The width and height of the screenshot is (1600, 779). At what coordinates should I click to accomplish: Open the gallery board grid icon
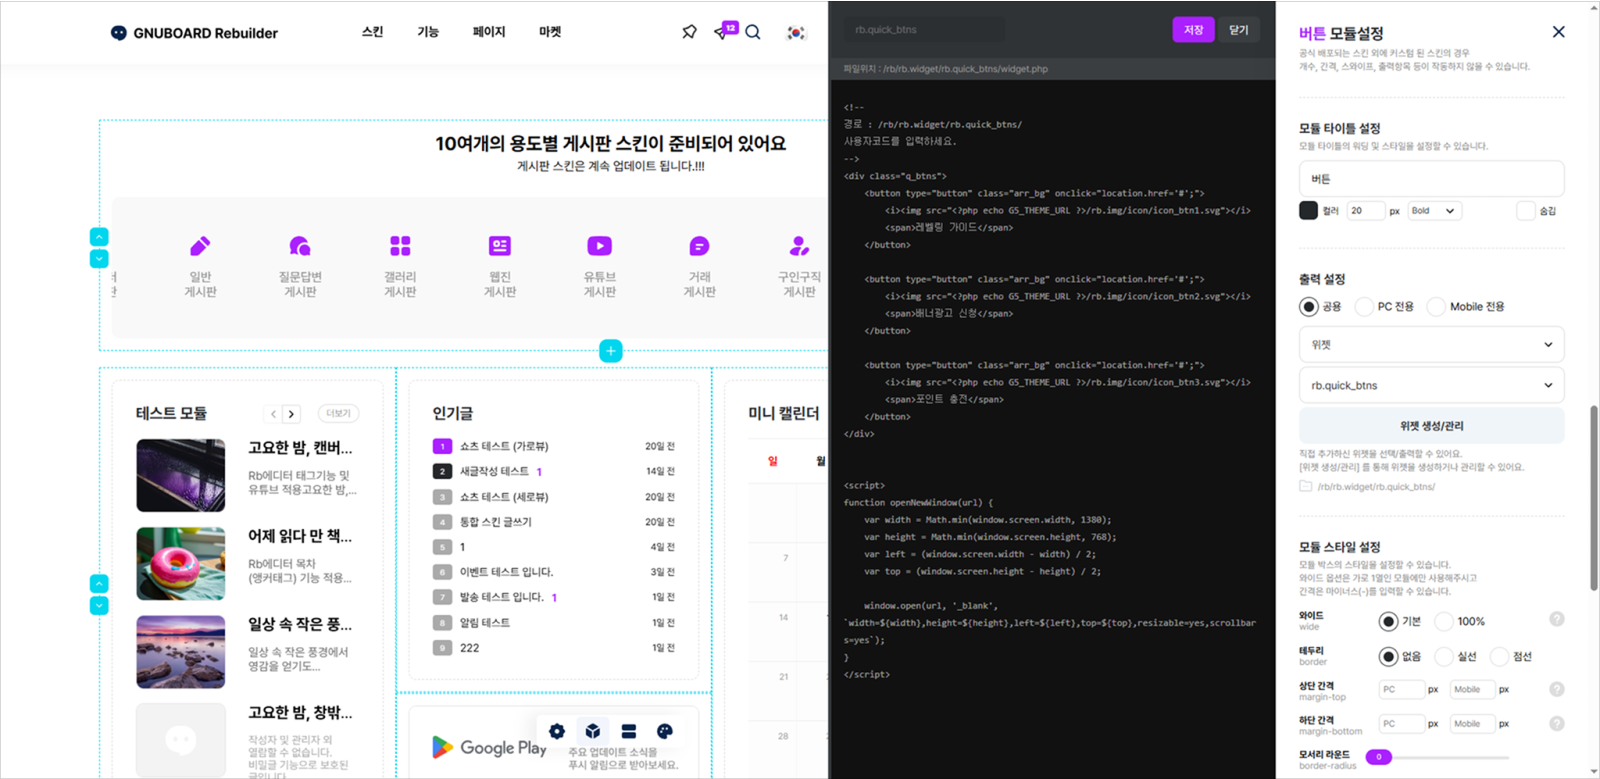400,246
